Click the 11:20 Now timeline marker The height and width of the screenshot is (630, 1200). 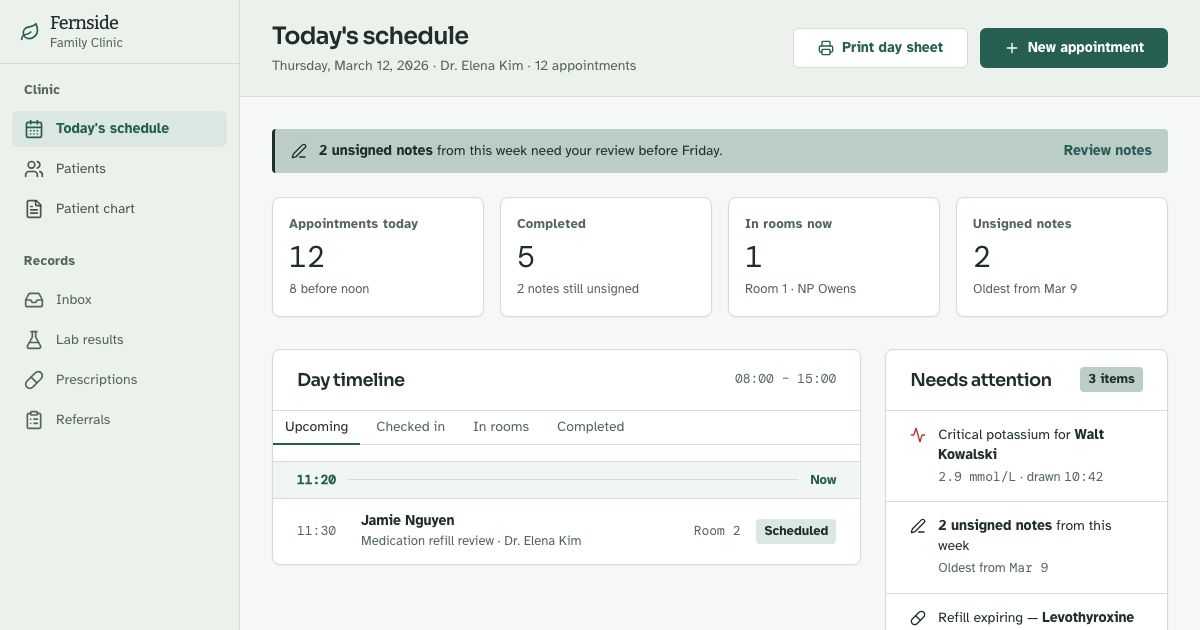[x=566, y=480]
